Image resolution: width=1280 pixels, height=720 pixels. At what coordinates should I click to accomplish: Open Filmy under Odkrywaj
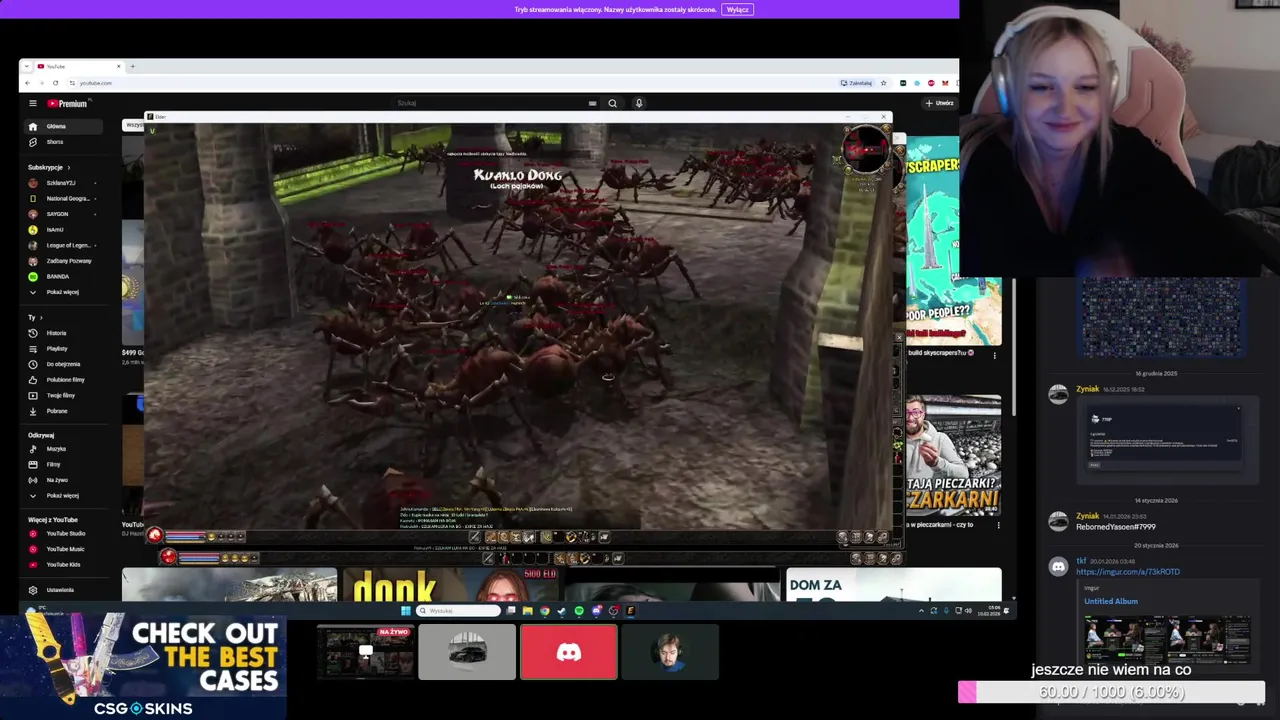point(63,464)
